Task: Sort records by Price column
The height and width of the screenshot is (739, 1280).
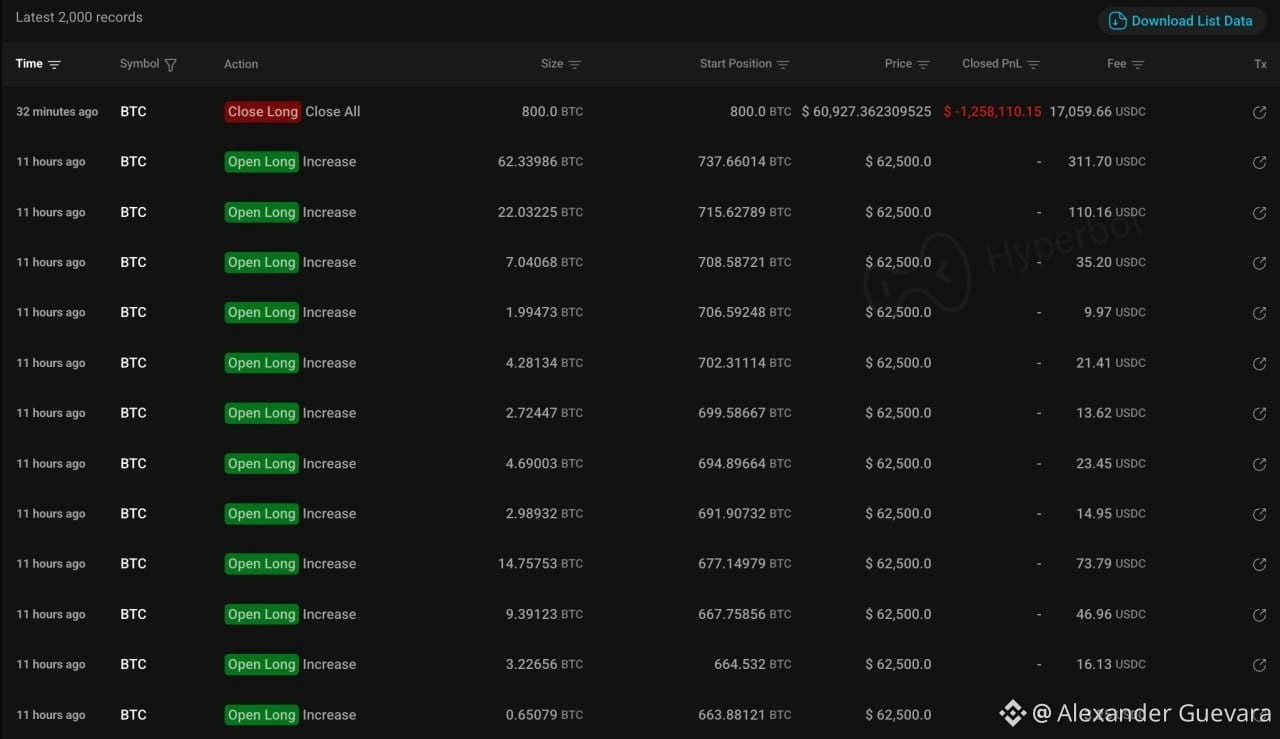Action: pyautogui.click(x=923, y=65)
